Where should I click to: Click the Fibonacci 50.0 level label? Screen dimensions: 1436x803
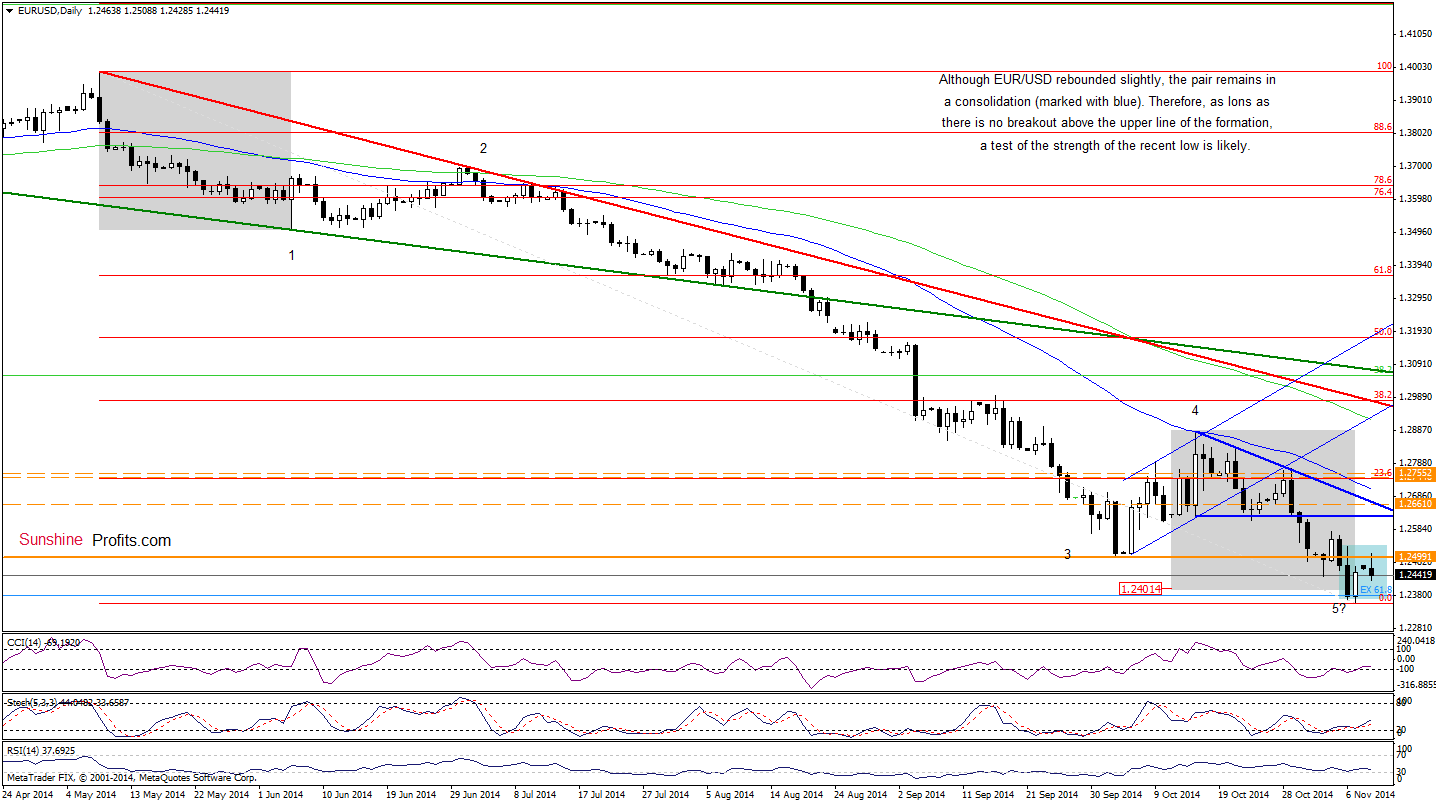(x=1384, y=331)
